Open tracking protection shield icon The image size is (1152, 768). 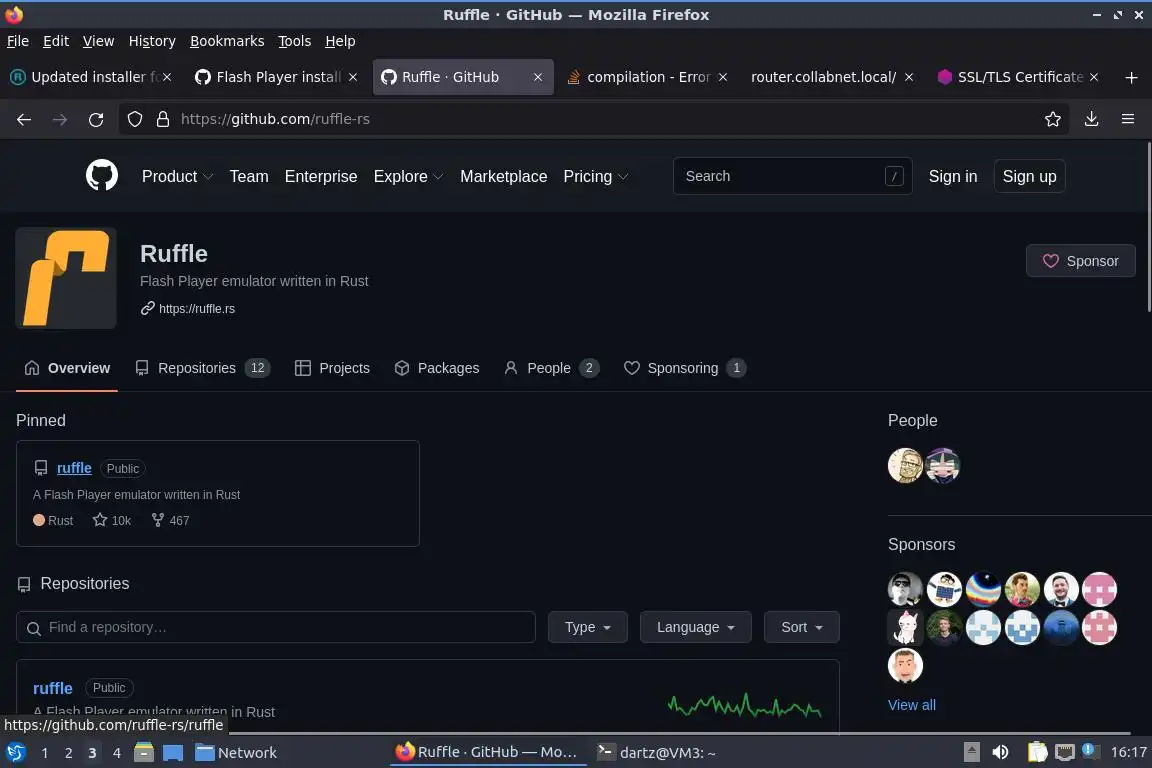click(x=134, y=119)
